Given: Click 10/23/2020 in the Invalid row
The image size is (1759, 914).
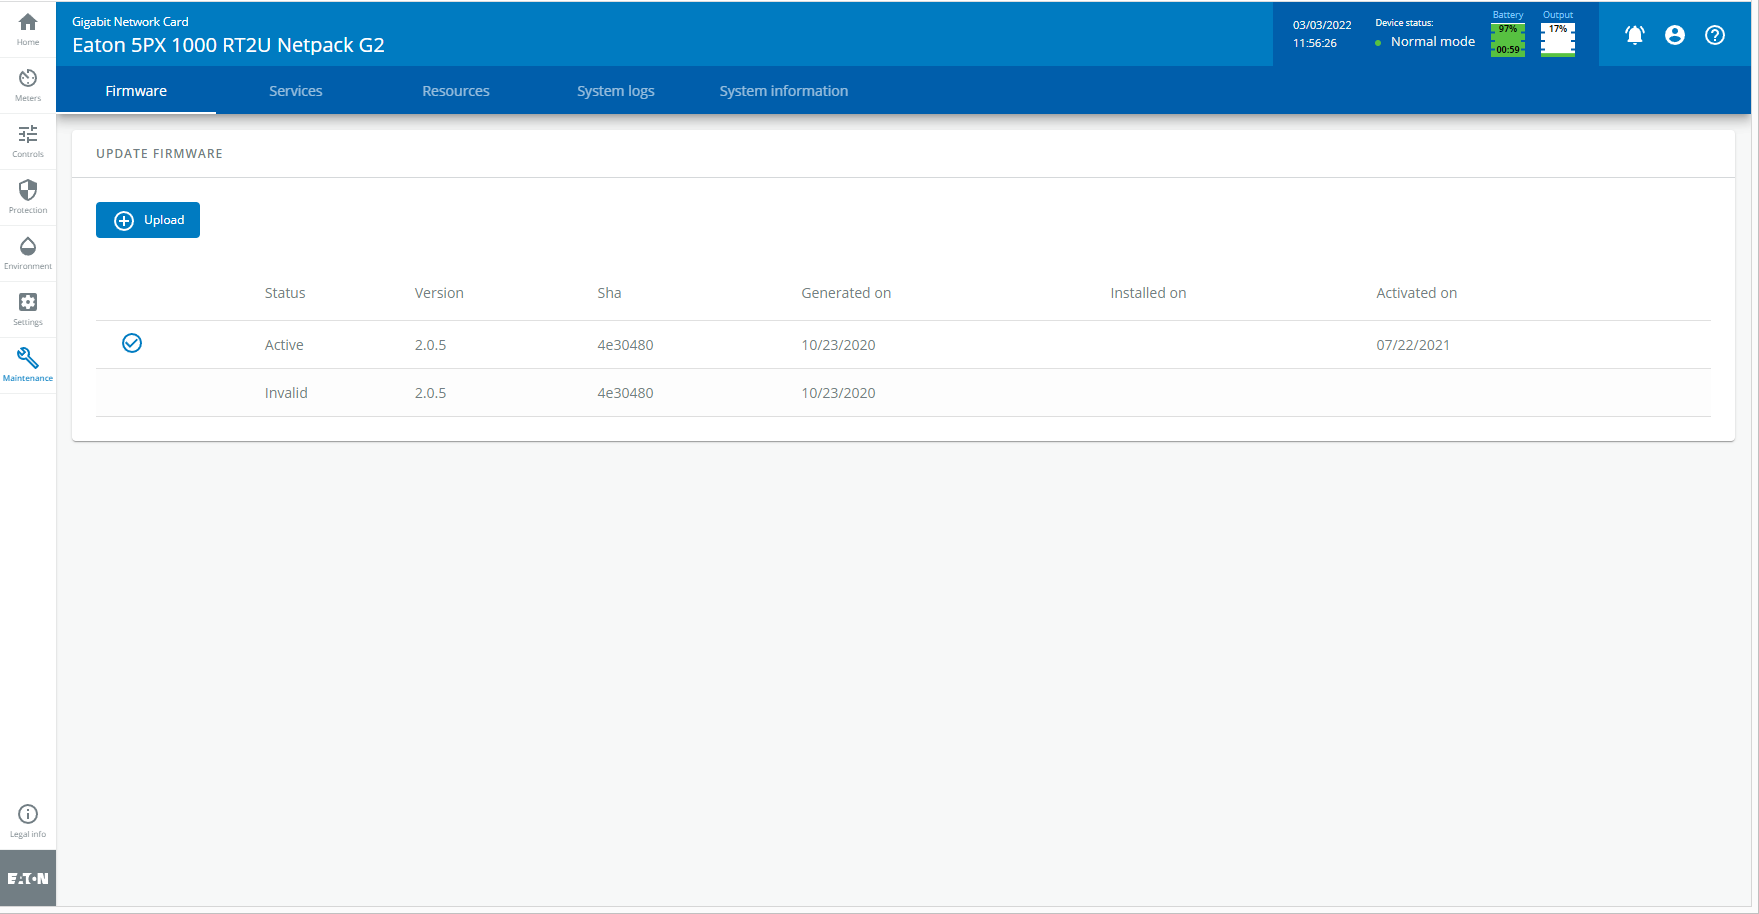Looking at the screenshot, I should pyautogui.click(x=838, y=393).
